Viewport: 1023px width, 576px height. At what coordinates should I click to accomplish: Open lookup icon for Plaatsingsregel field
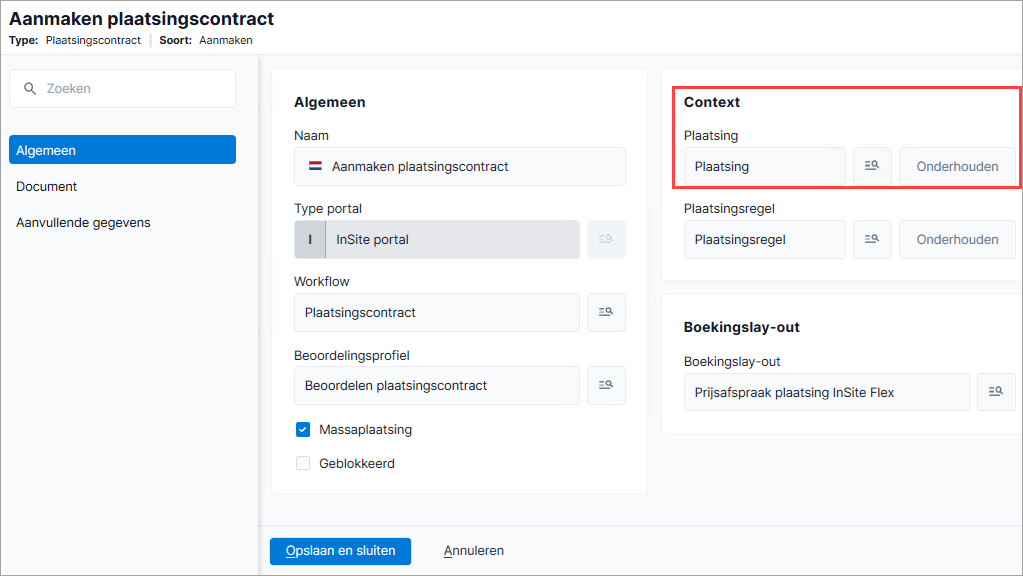click(x=872, y=239)
